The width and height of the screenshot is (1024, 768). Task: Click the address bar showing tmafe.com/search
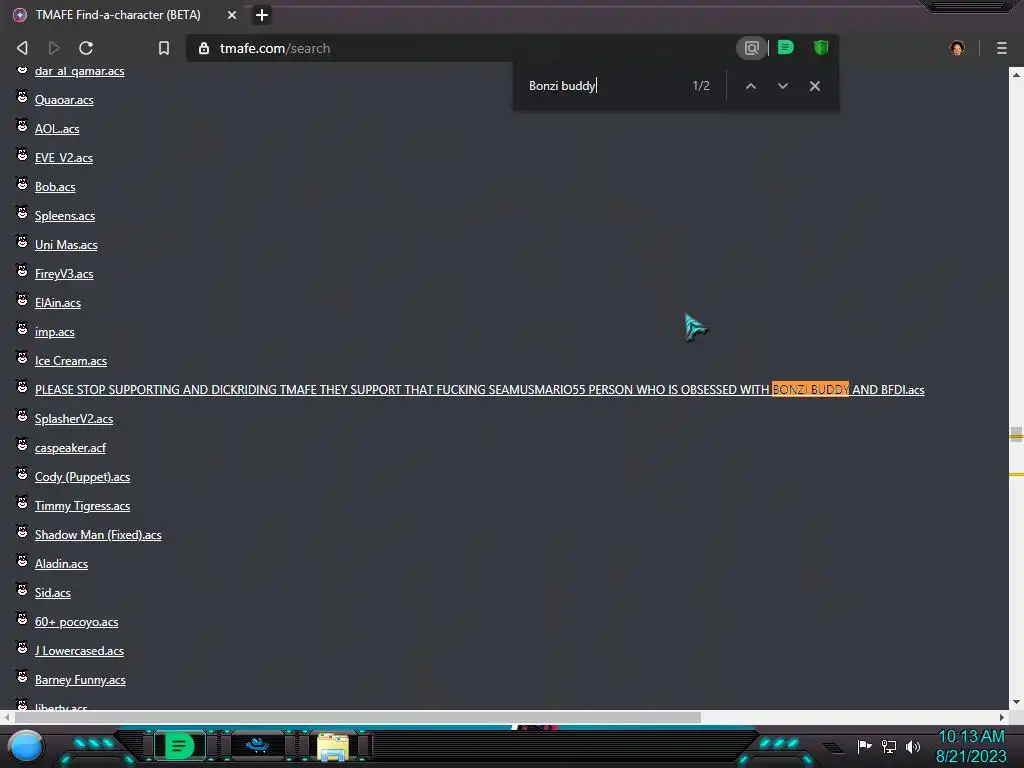[x=457, y=48]
